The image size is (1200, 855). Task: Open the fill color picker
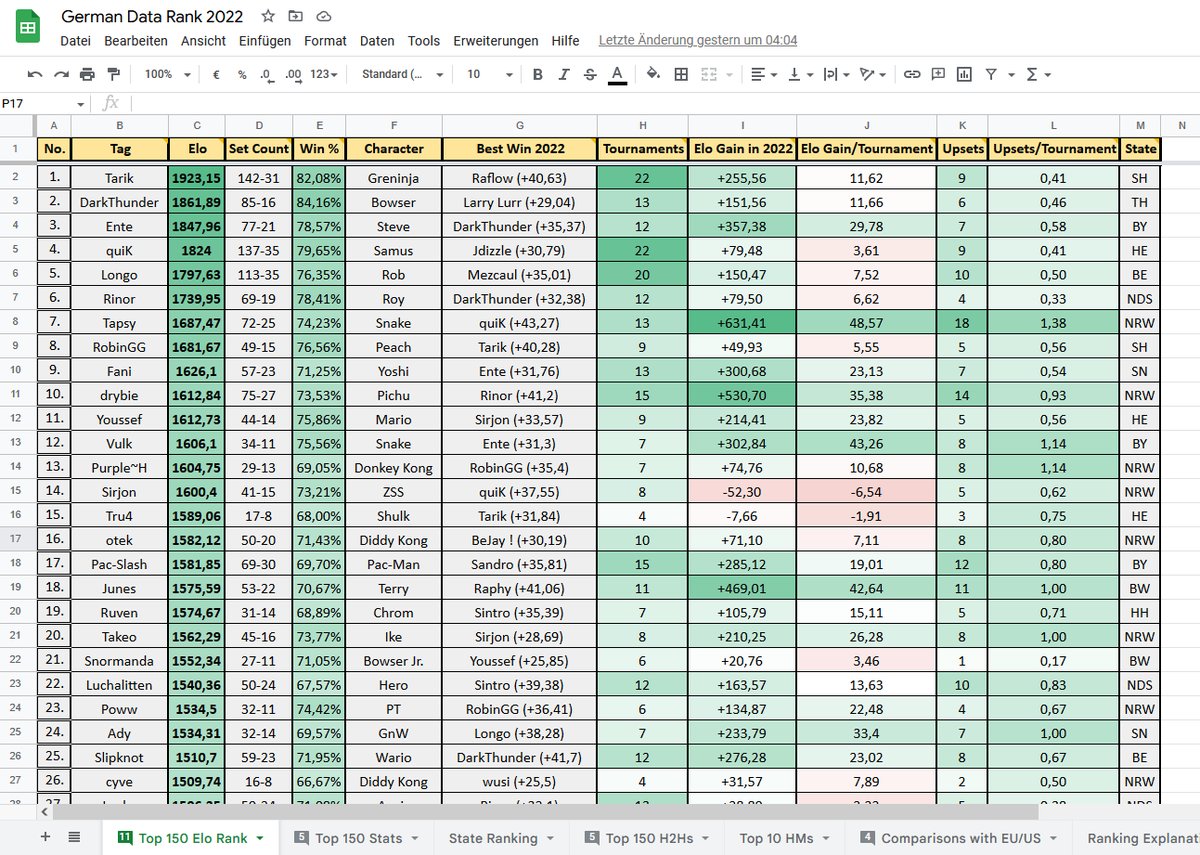pos(655,74)
